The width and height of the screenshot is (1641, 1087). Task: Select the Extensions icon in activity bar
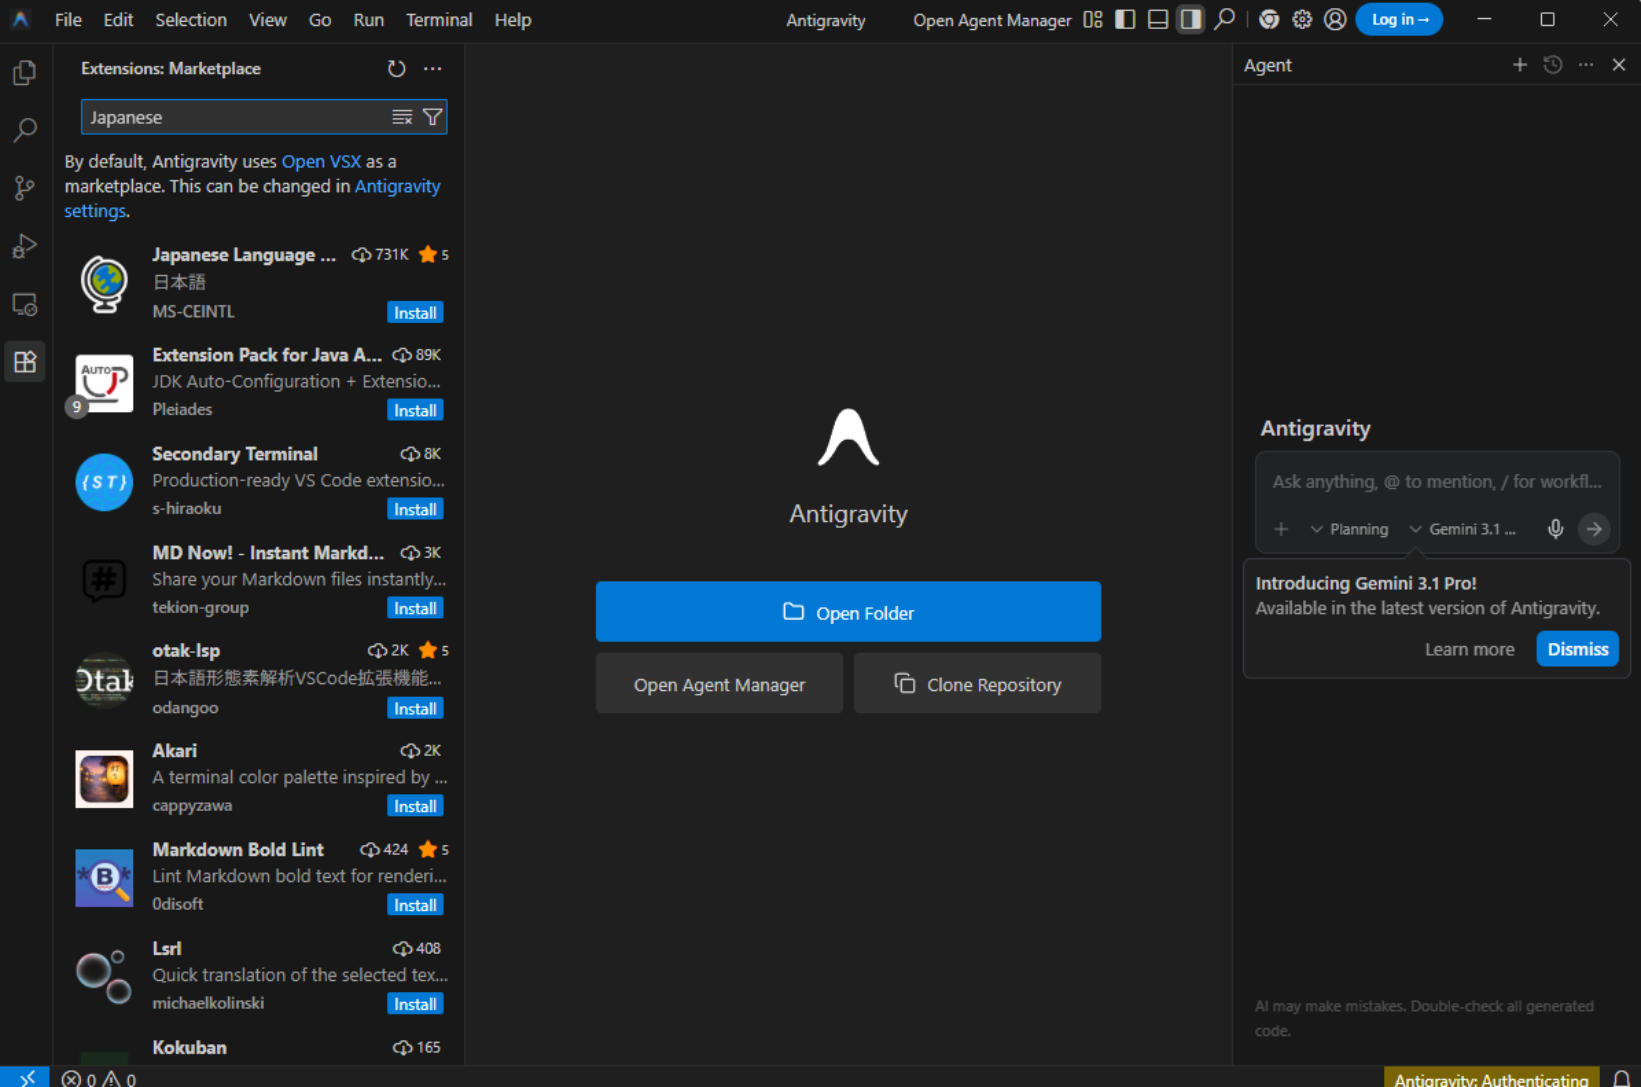(x=25, y=362)
